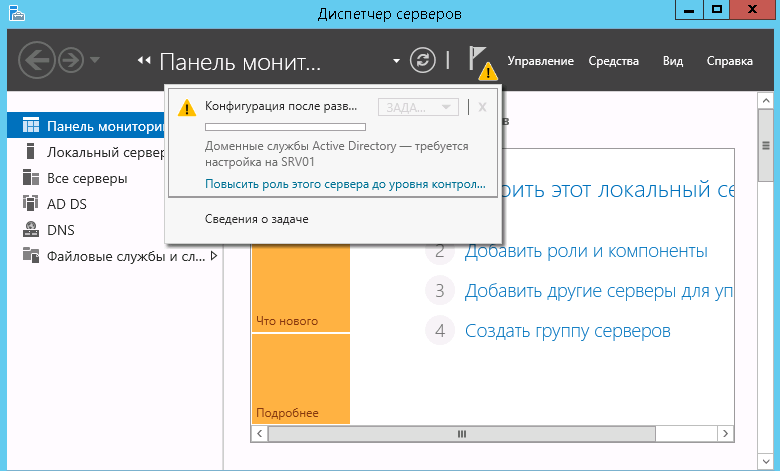The width and height of the screenshot is (780, 471).
Task: Open the Управление menu
Action: pos(540,61)
